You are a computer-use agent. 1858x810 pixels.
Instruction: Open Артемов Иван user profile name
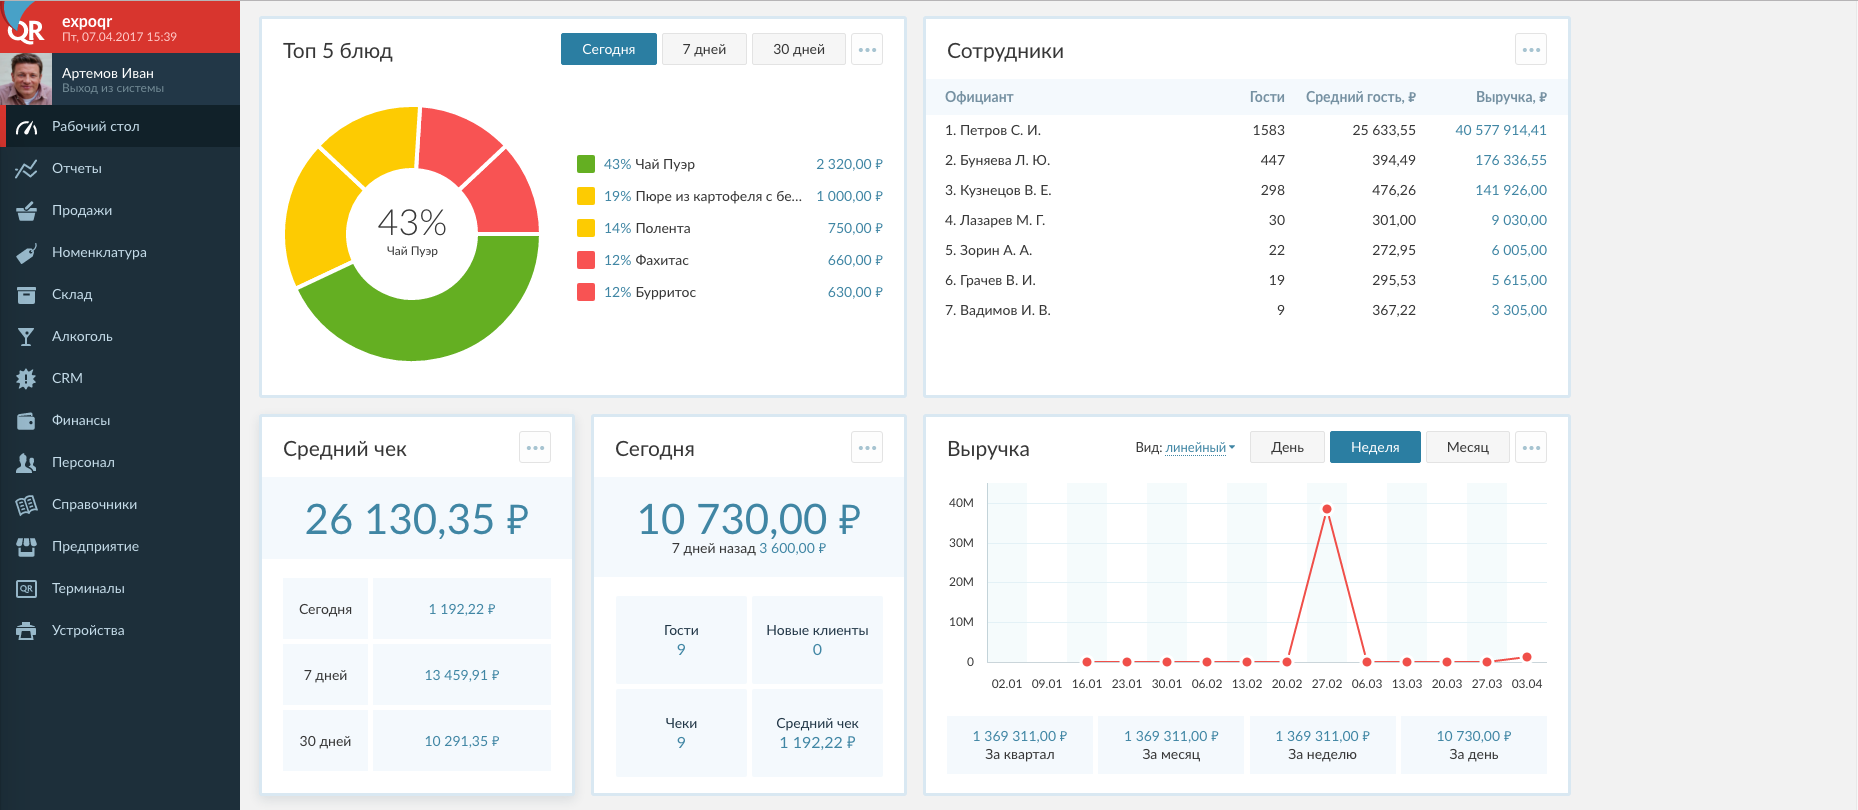(108, 73)
